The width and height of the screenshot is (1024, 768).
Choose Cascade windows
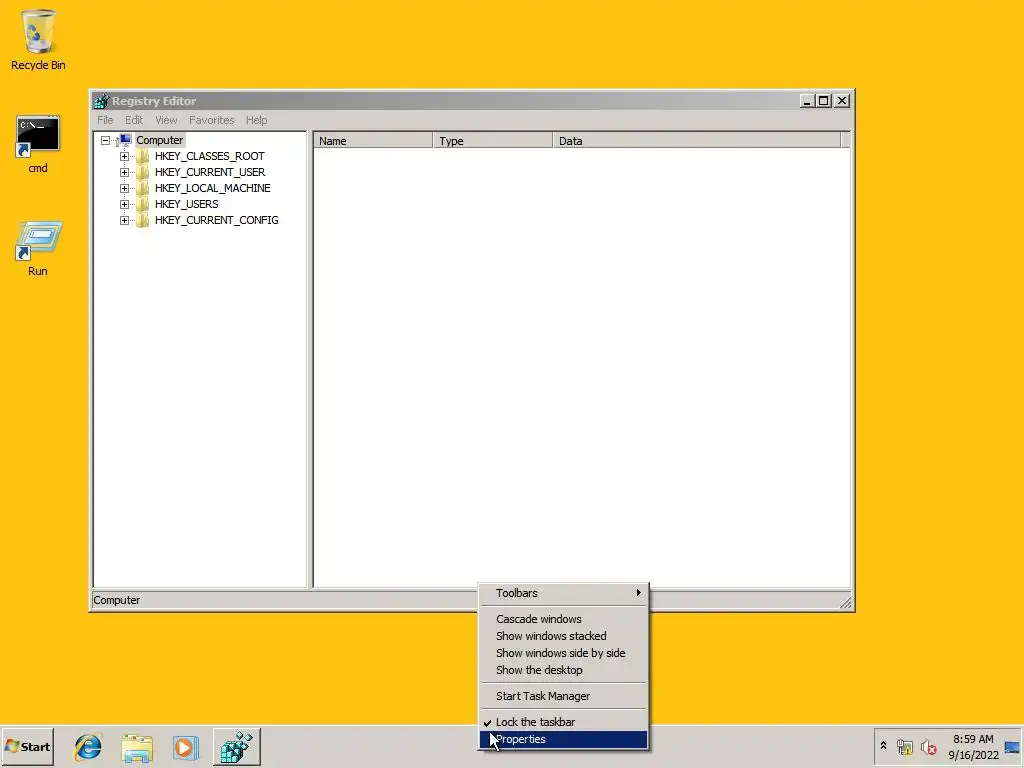(x=564, y=619)
